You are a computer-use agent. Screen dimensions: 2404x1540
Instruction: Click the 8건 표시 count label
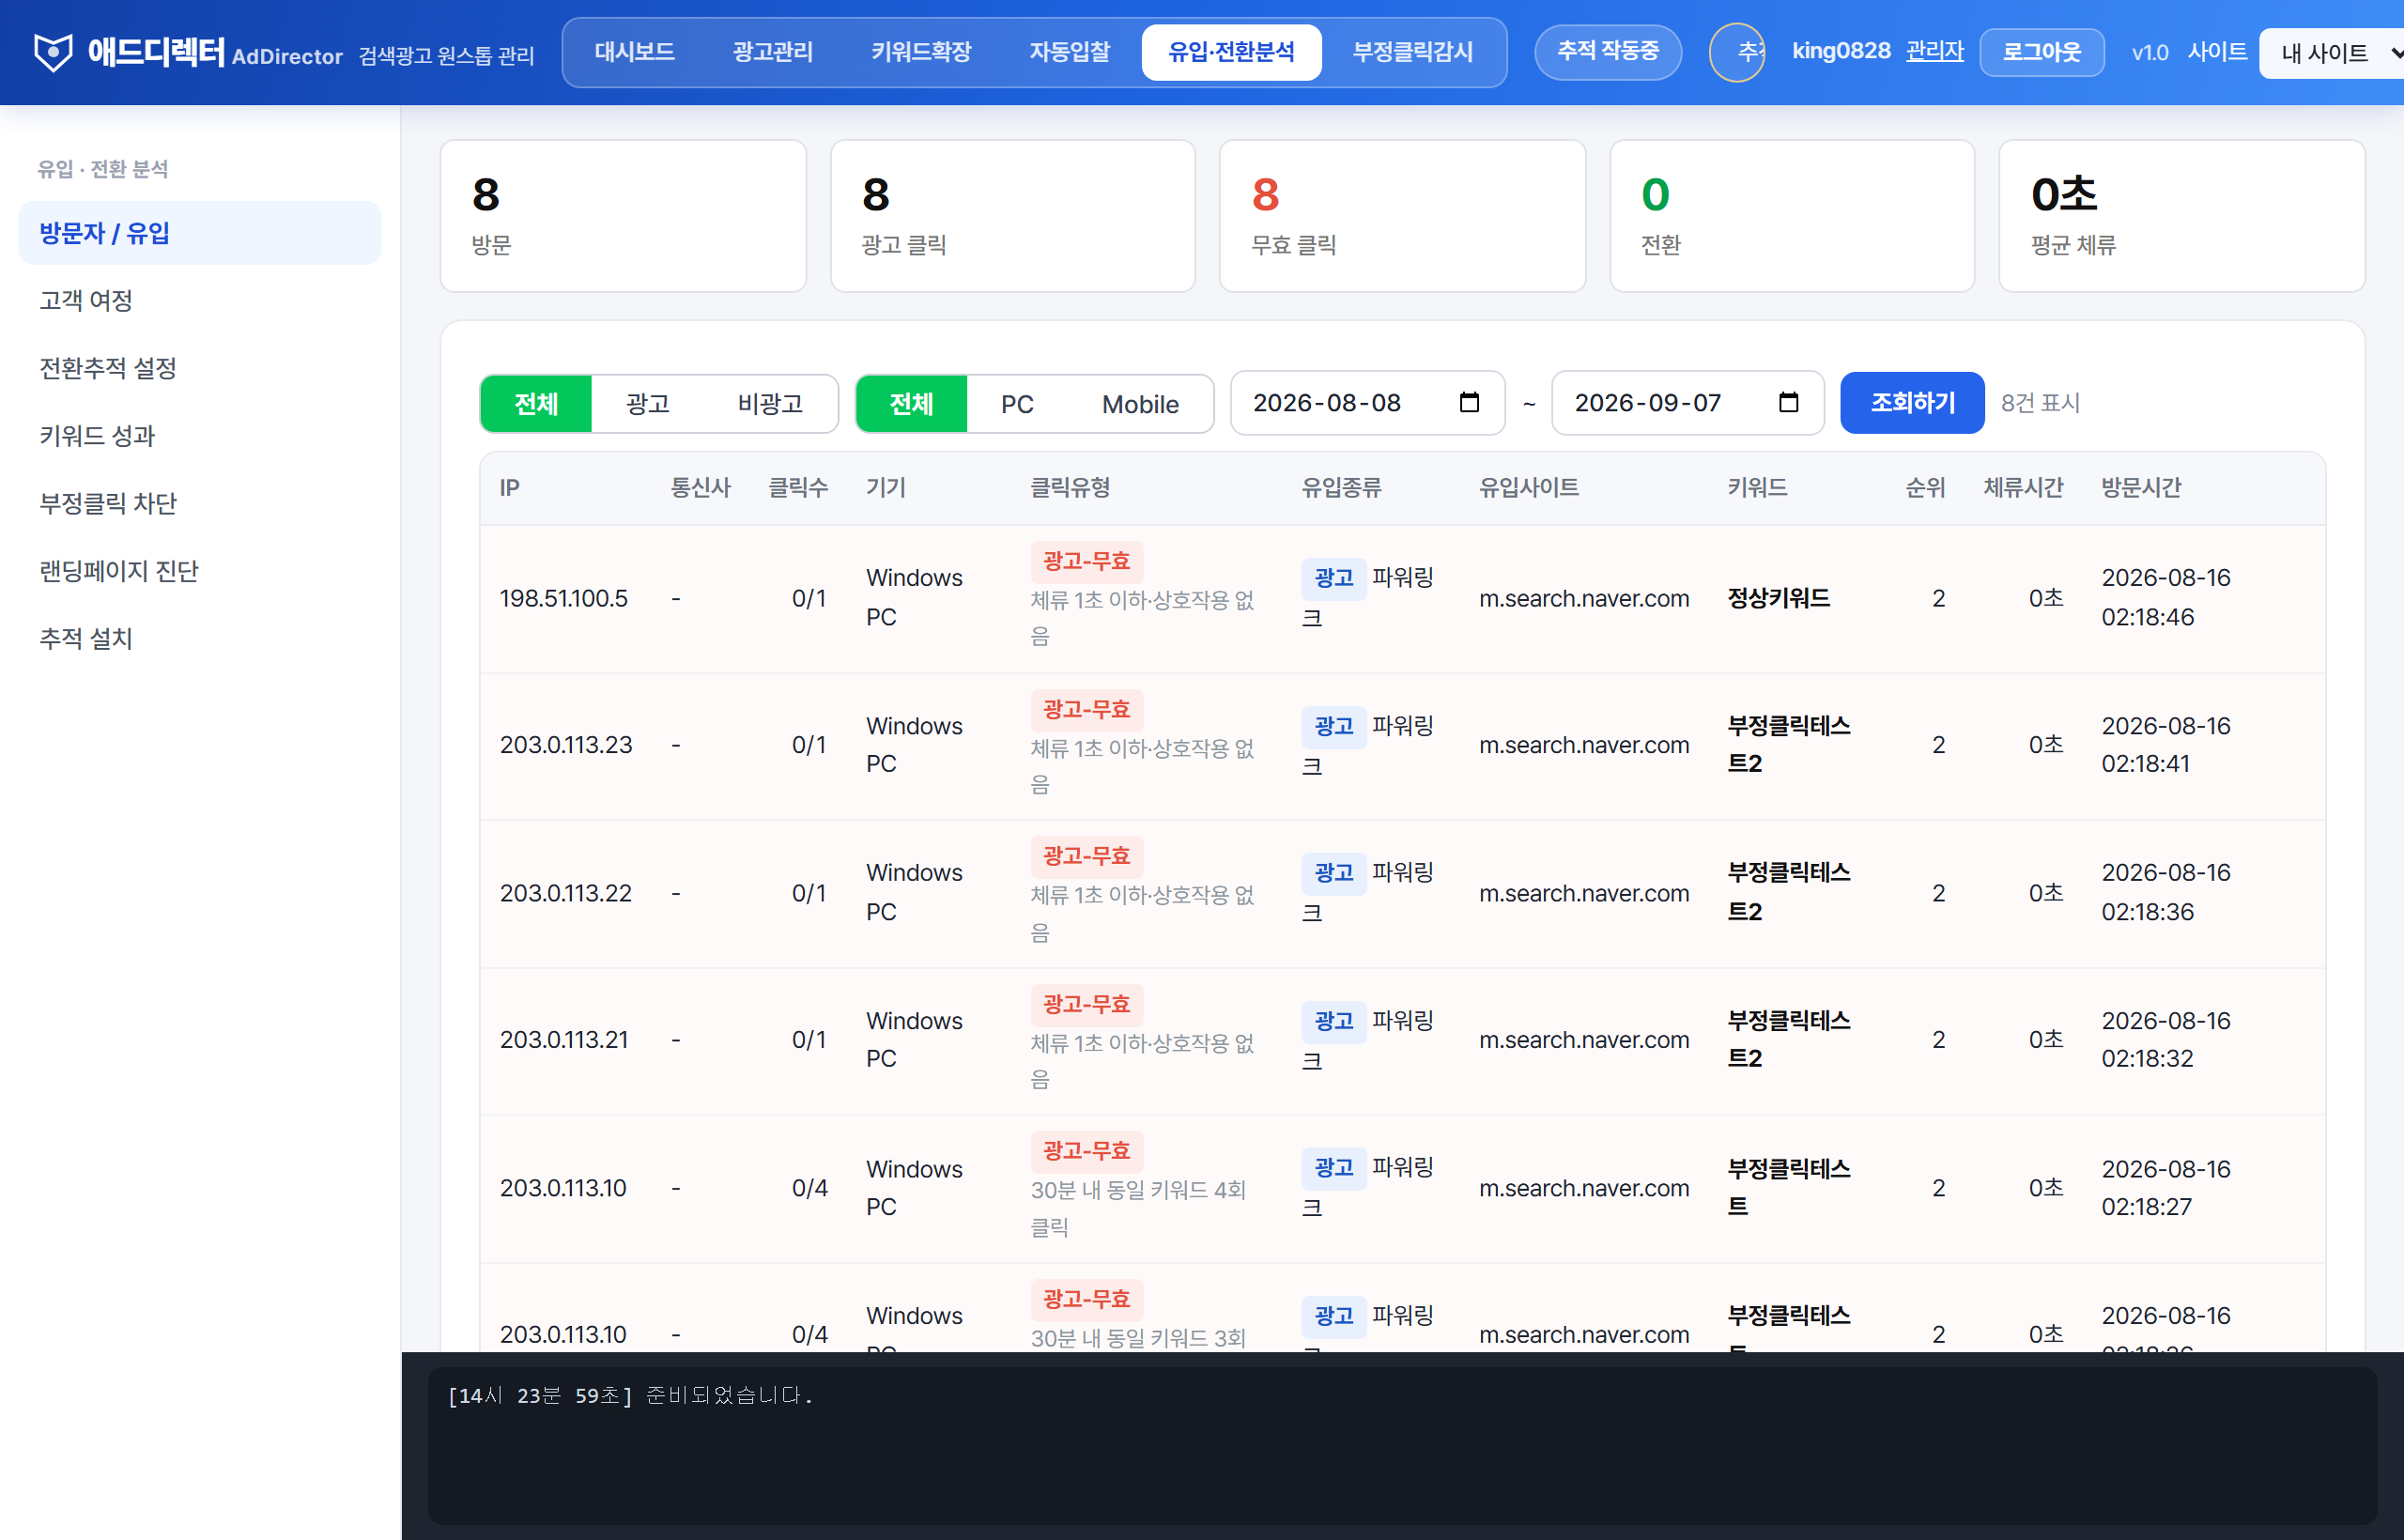pos(2040,403)
